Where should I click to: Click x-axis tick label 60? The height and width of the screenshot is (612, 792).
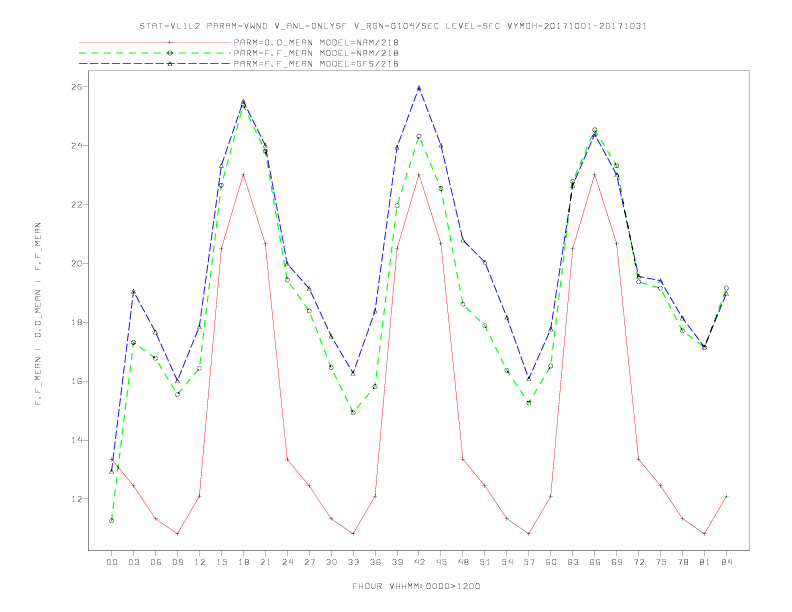point(551,562)
